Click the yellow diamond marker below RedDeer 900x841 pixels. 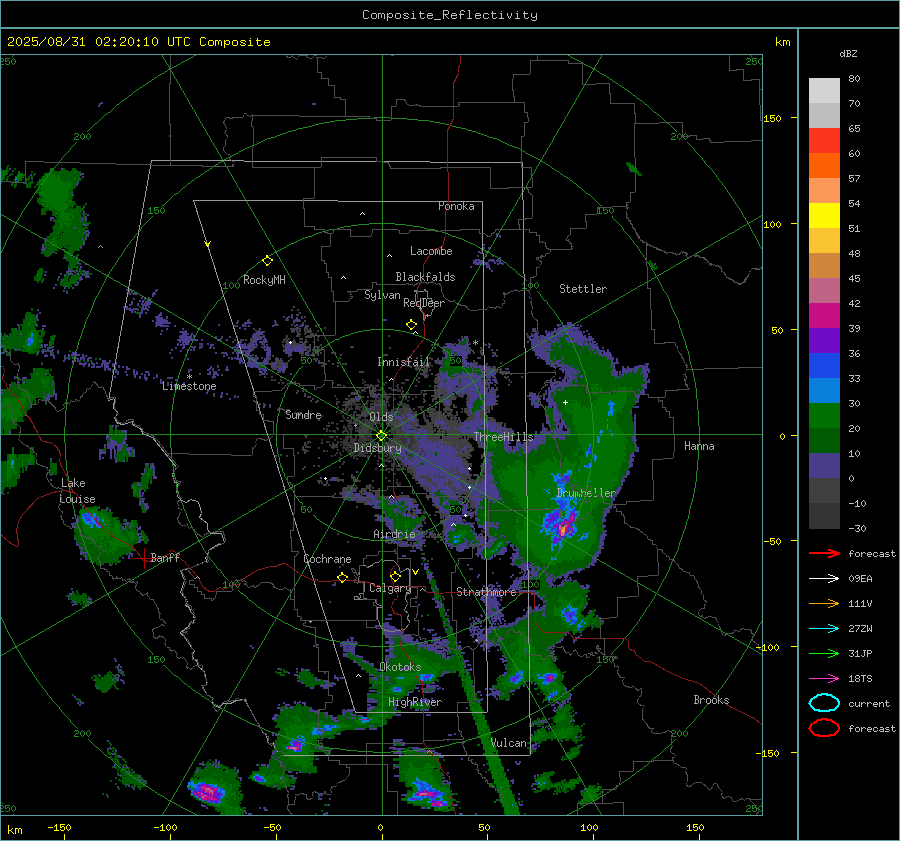(411, 325)
